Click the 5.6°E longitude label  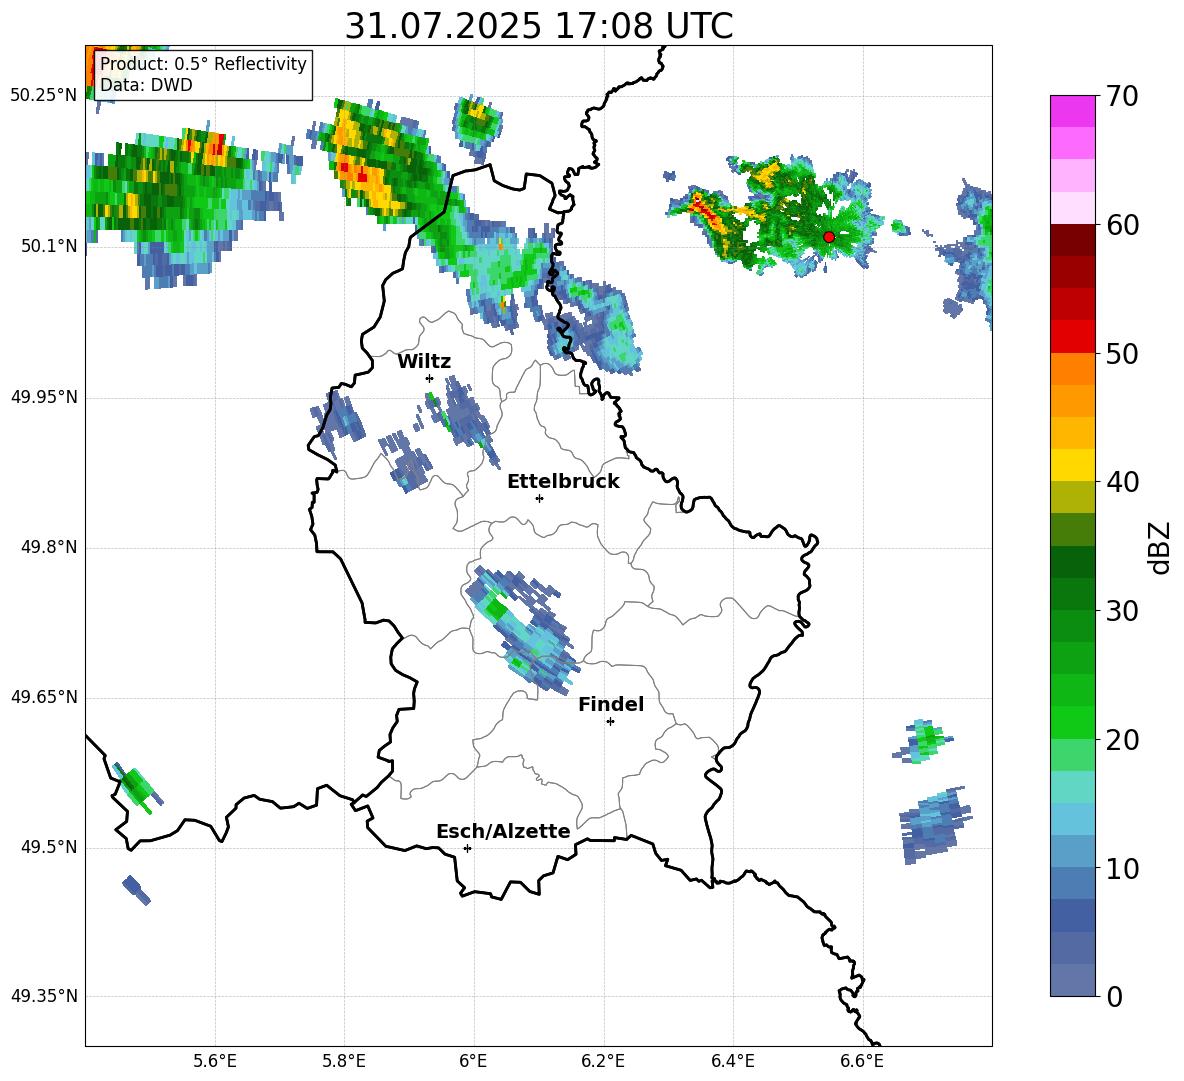click(x=215, y=1062)
